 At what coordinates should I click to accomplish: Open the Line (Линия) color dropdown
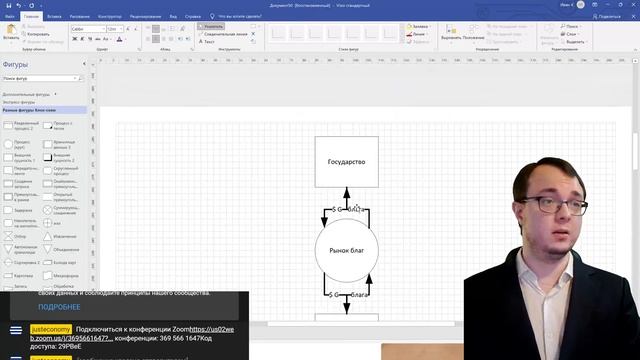click(x=417, y=34)
